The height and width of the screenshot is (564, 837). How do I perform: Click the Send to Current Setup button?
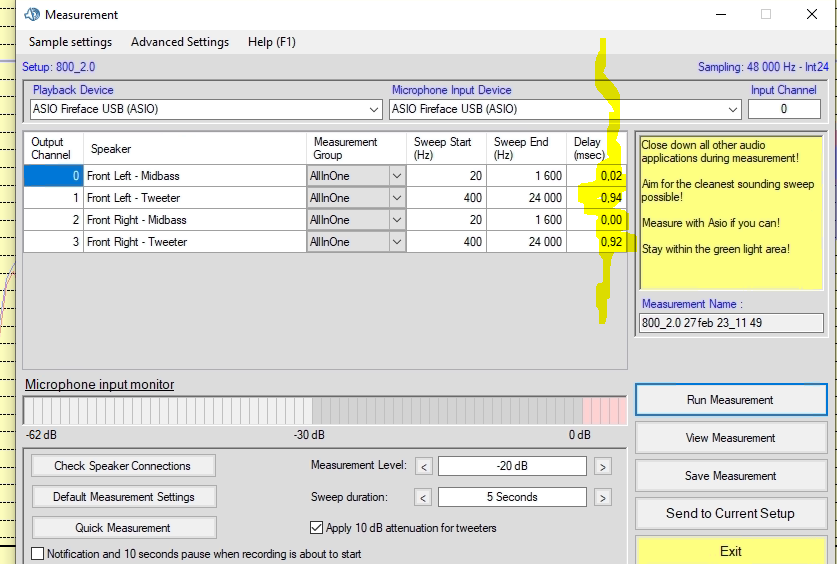tap(730, 513)
